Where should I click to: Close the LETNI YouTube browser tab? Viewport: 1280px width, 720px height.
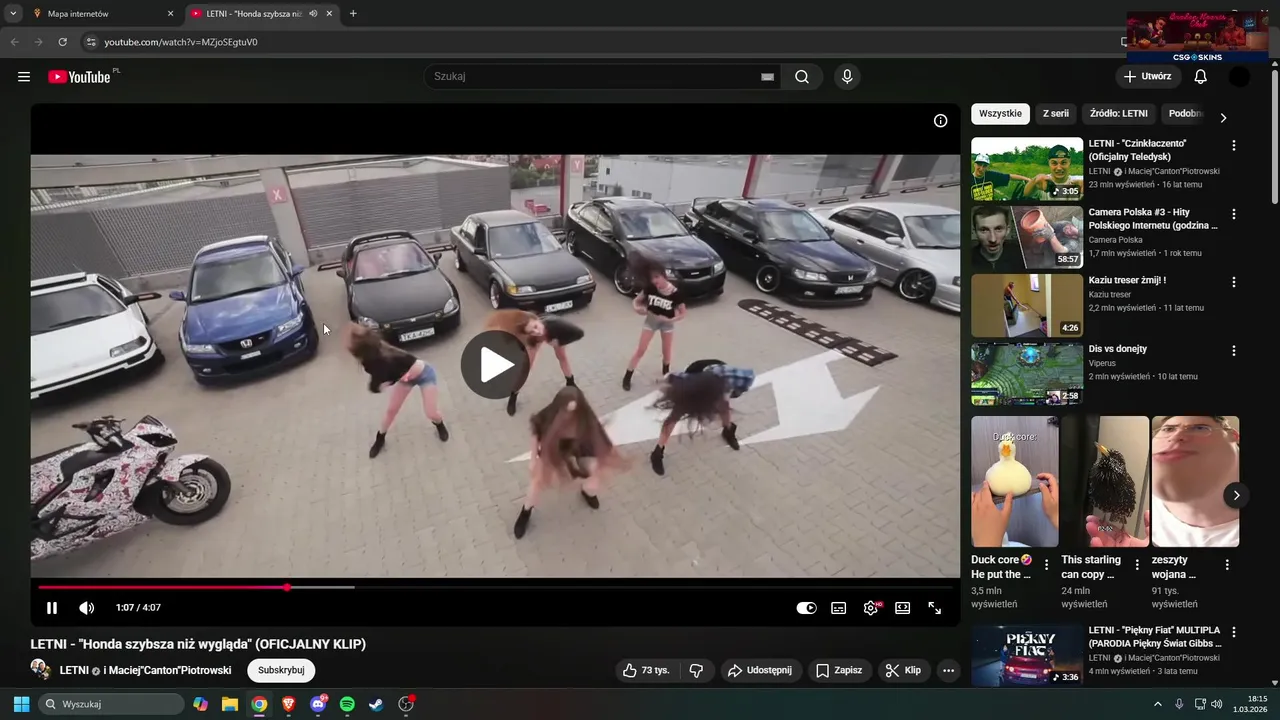329,14
